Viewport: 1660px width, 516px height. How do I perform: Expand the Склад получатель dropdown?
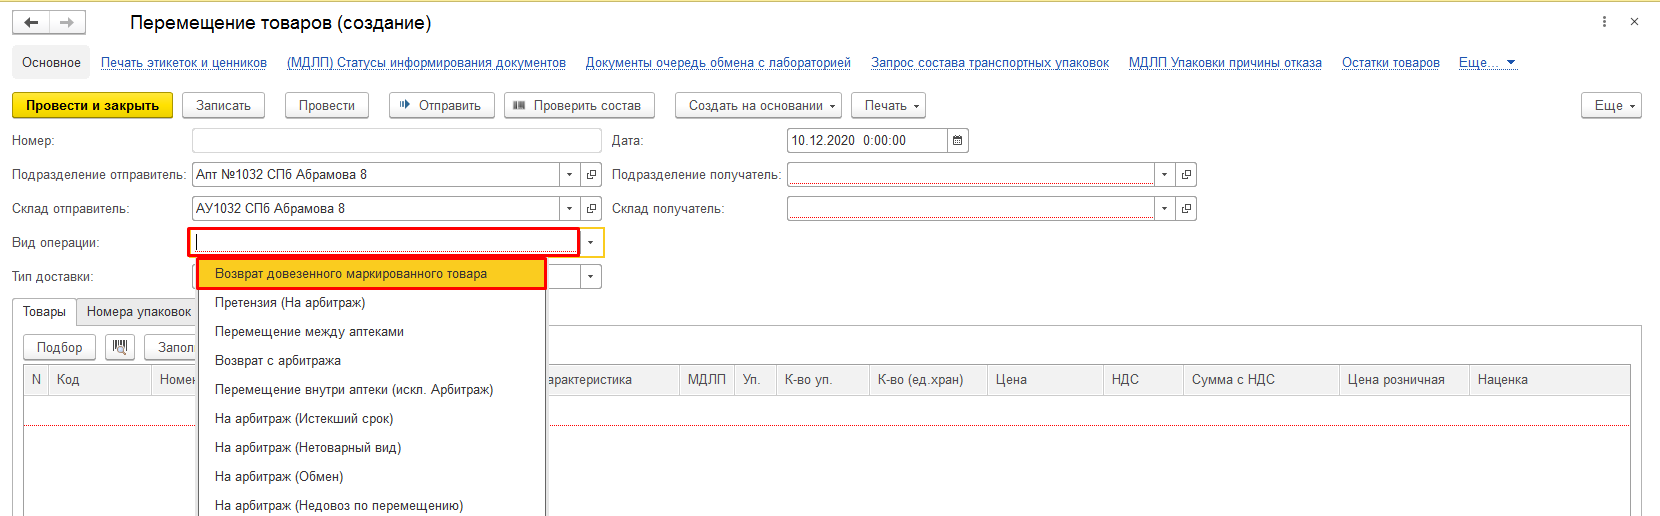click(1164, 209)
